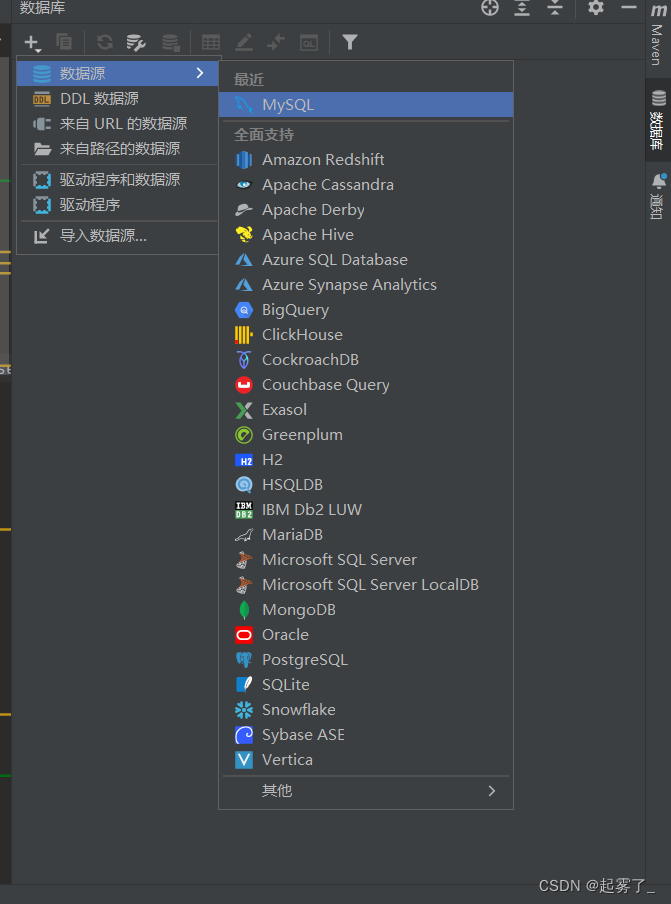671x904 pixels.
Task: Select Microsoft SQL Server LocalDB entry
Action: click(x=366, y=585)
